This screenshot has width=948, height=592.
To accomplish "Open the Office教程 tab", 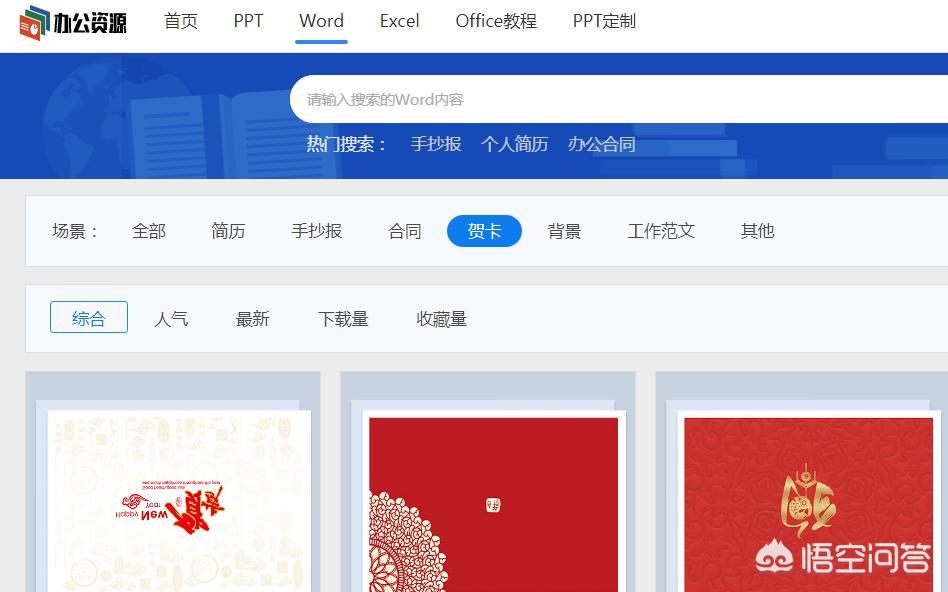I will [x=496, y=21].
